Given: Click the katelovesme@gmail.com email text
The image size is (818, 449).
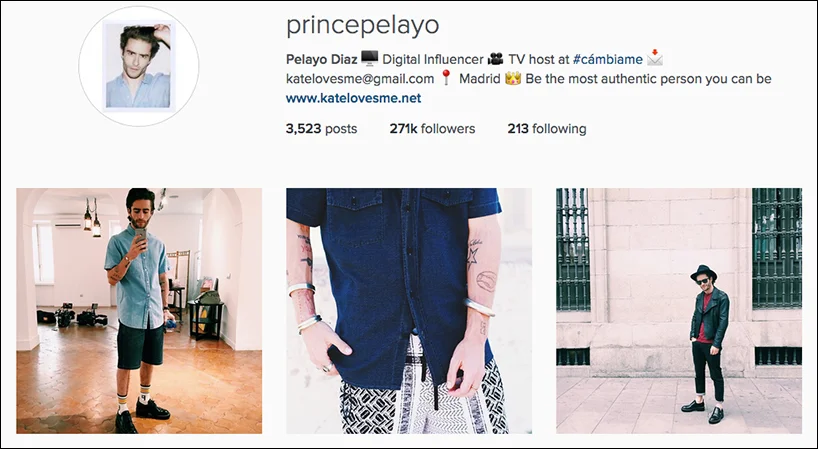Looking at the screenshot, I should pos(360,79).
